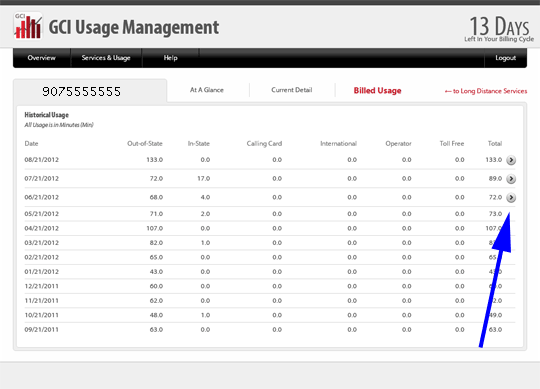Viewport: 540px width, 389px height.
Task: Click Total value 89.0
Action: click(x=495, y=179)
